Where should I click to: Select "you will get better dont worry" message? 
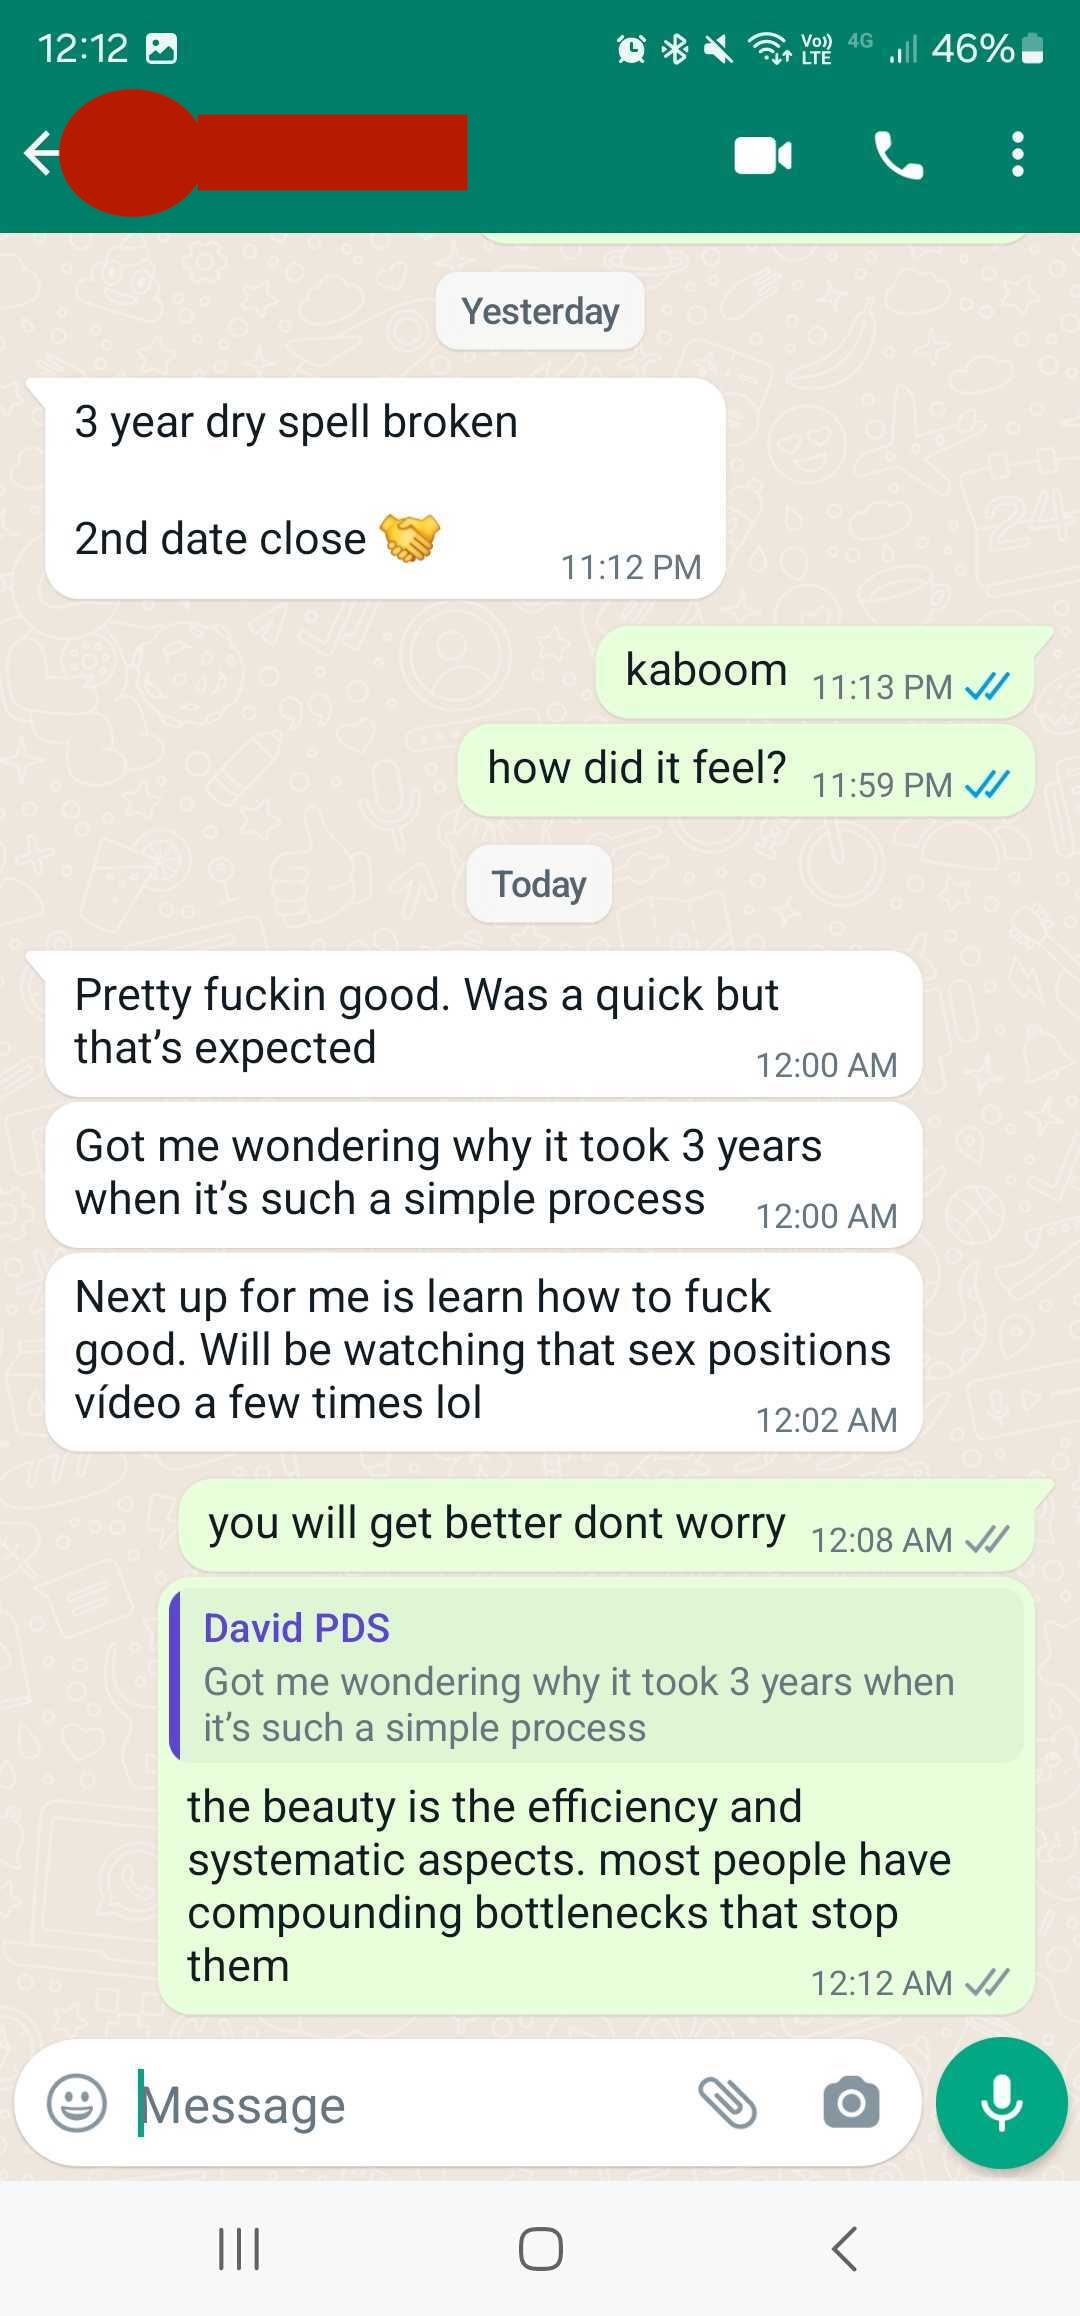[606, 1525]
